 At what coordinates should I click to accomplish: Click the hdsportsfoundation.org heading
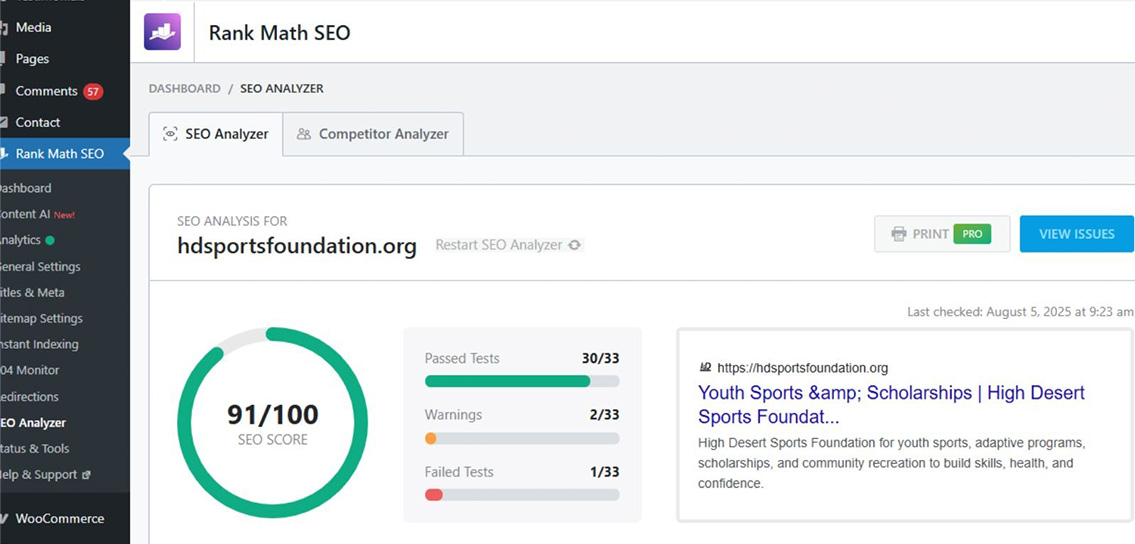point(297,246)
